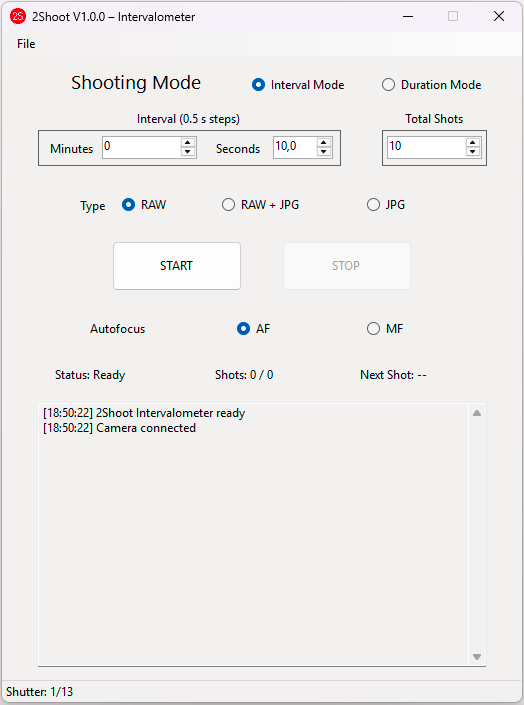Increase the Seconds value with up arrow
This screenshot has height=705, width=524.
click(323, 143)
